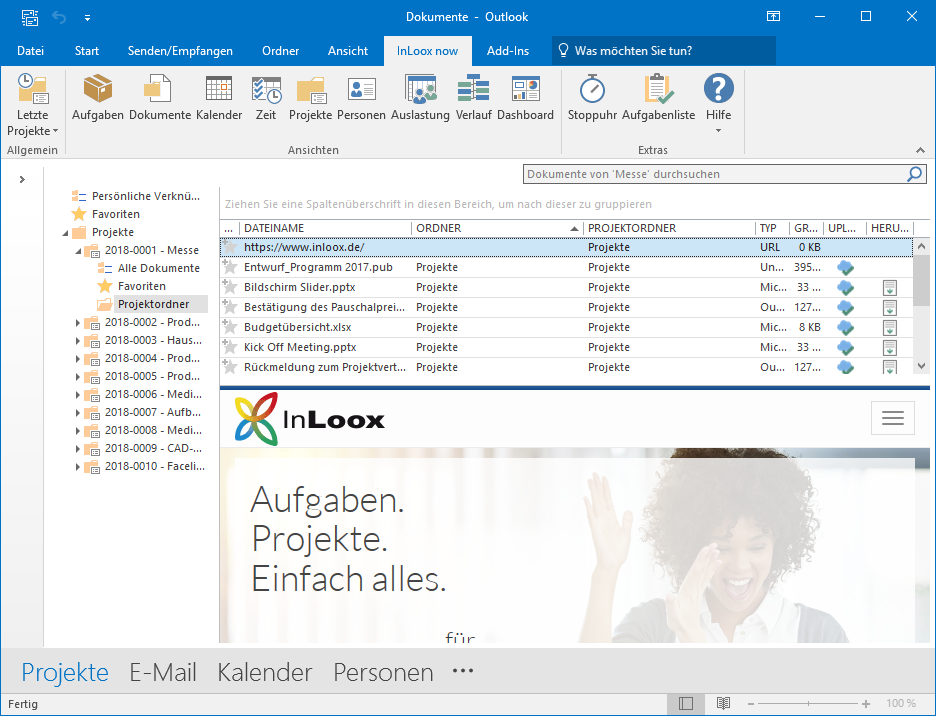Go to Kalender in navigation bar
Image resolution: width=936 pixels, height=716 pixels.
click(x=264, y=672)
